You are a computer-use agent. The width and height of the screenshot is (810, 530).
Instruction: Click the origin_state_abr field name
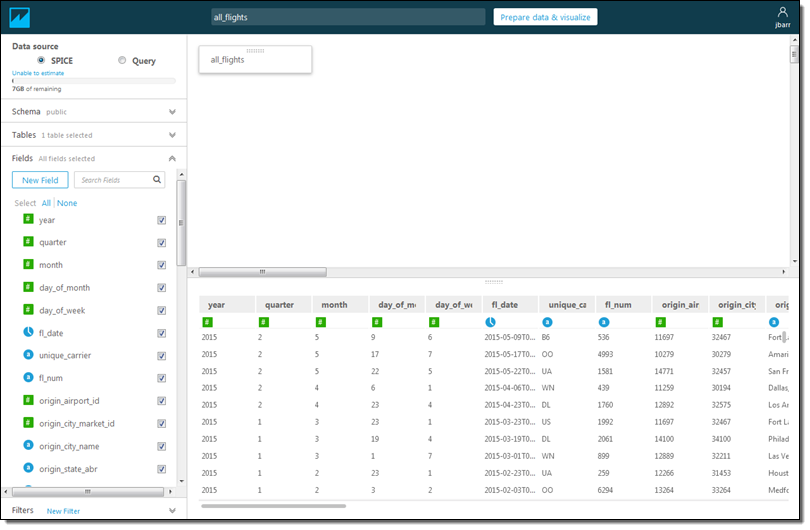tap(68, 469)
